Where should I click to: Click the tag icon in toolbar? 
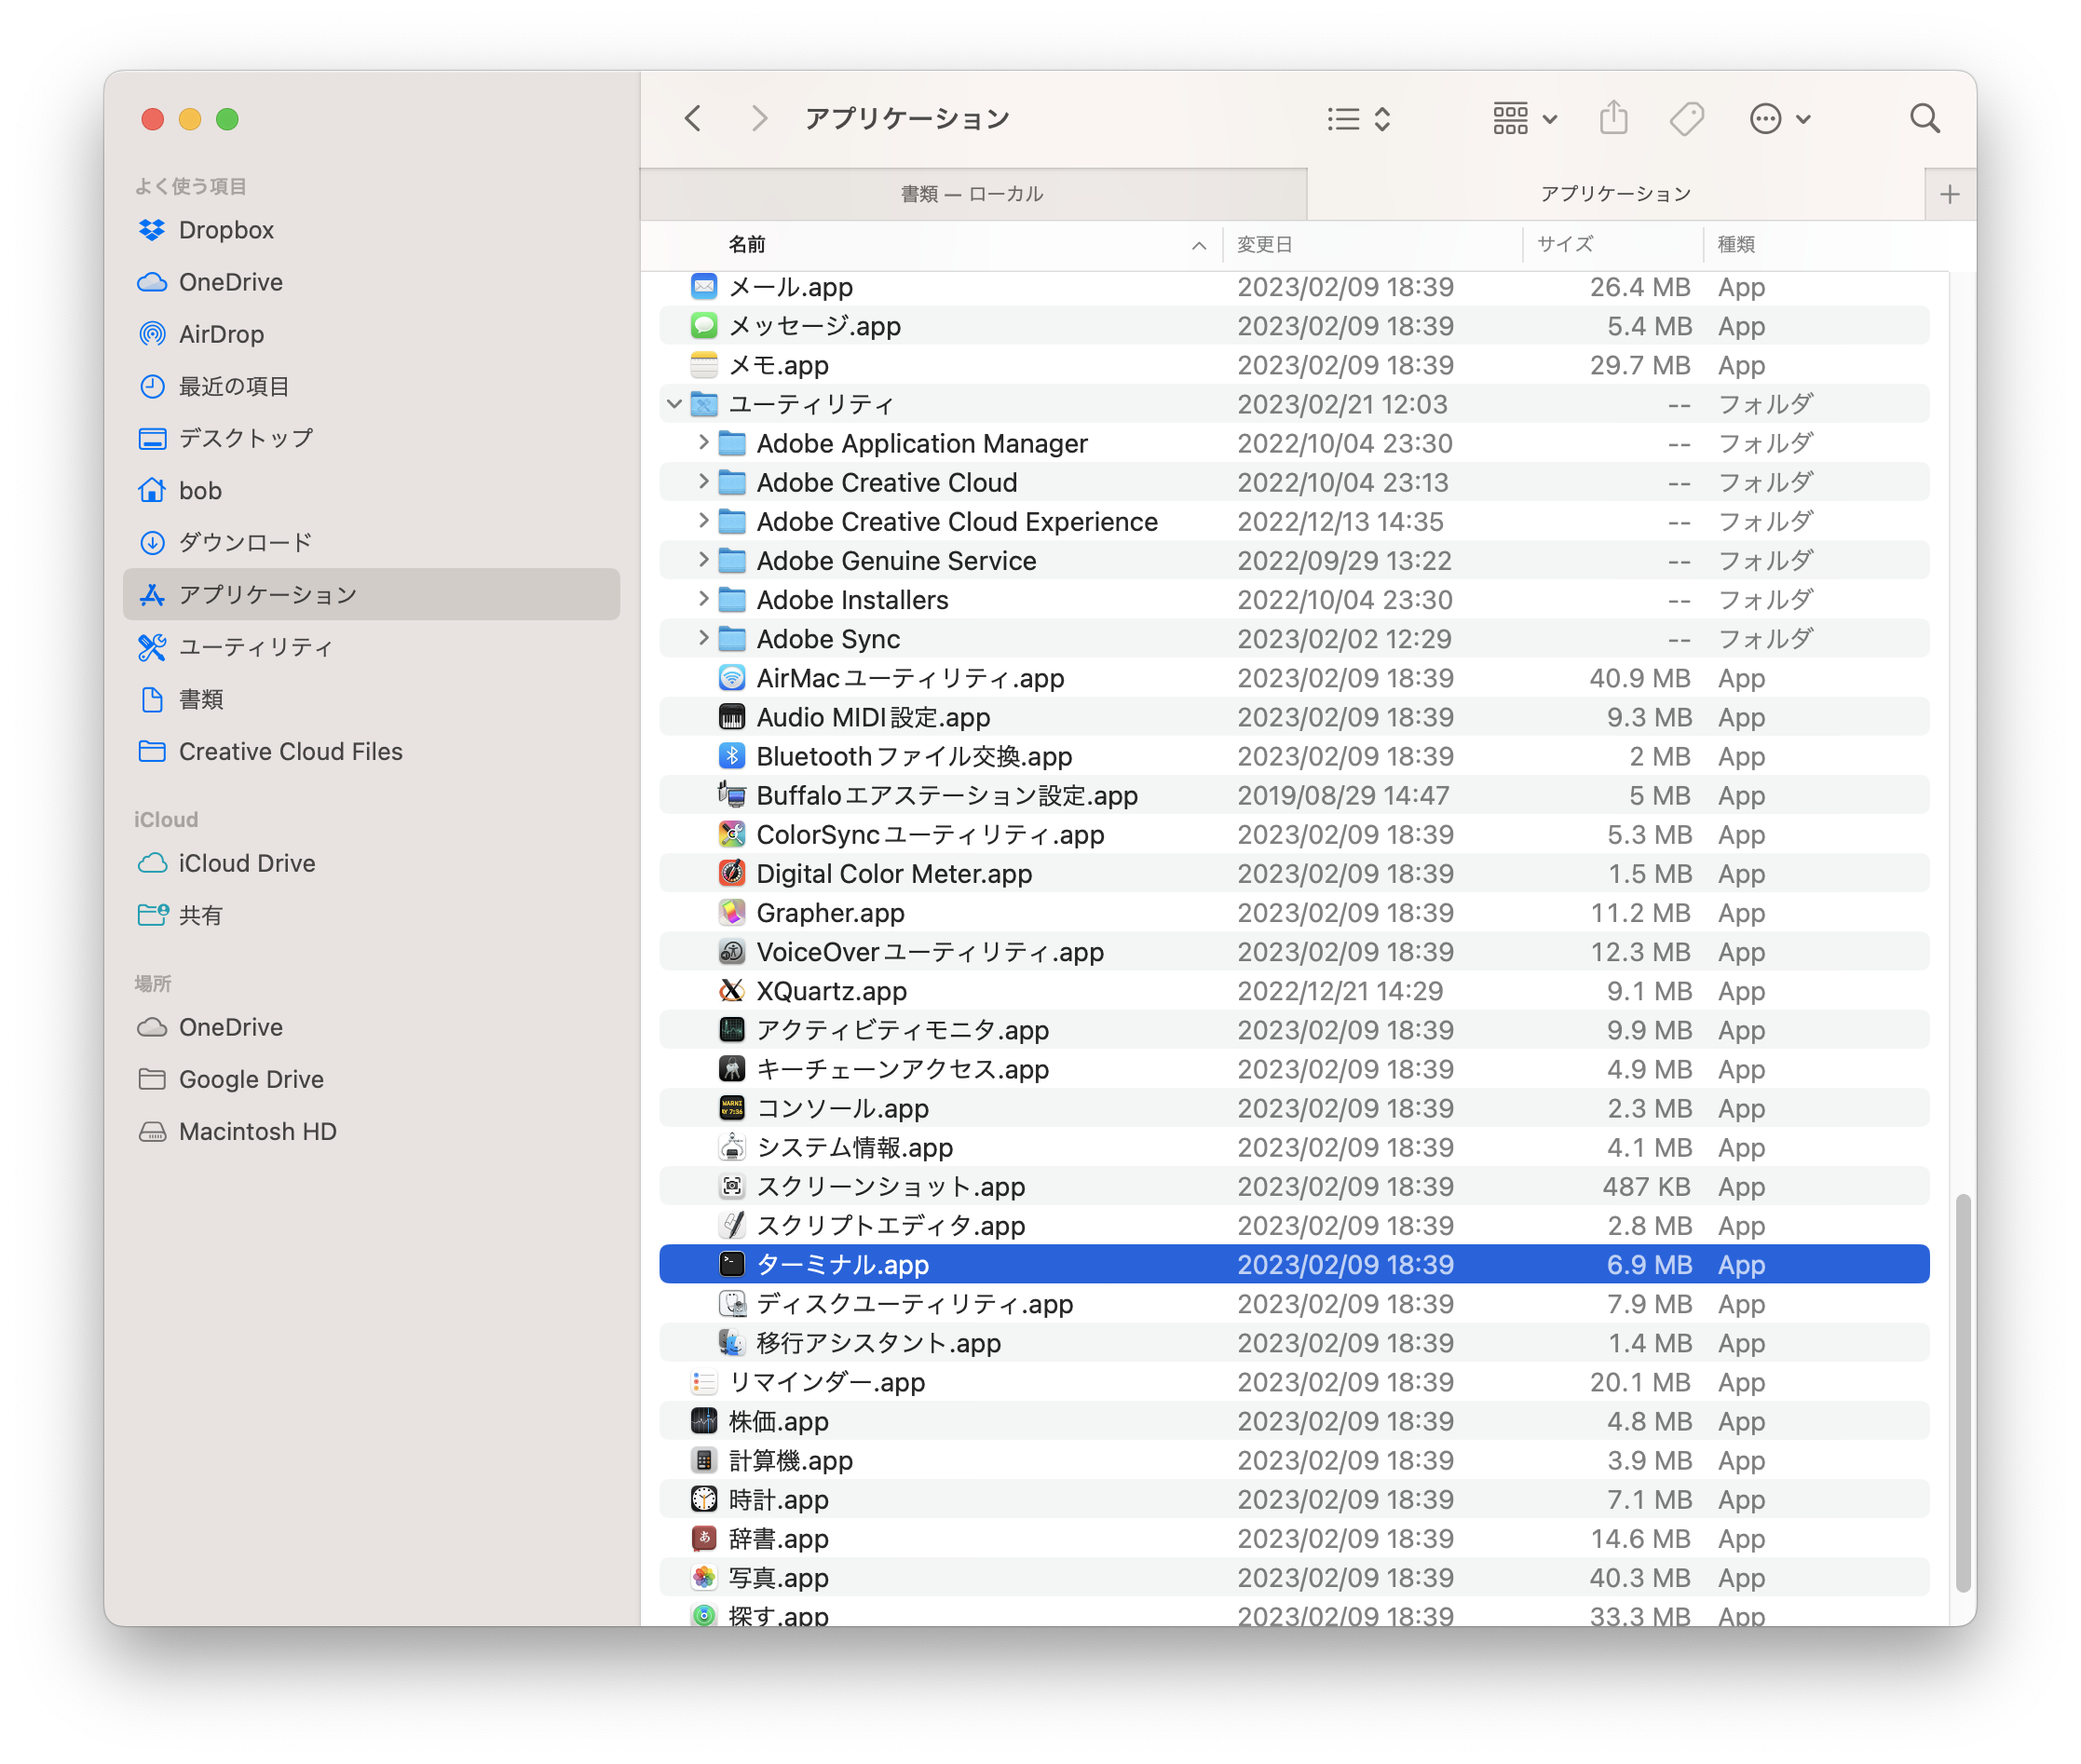coord(1687,119)
